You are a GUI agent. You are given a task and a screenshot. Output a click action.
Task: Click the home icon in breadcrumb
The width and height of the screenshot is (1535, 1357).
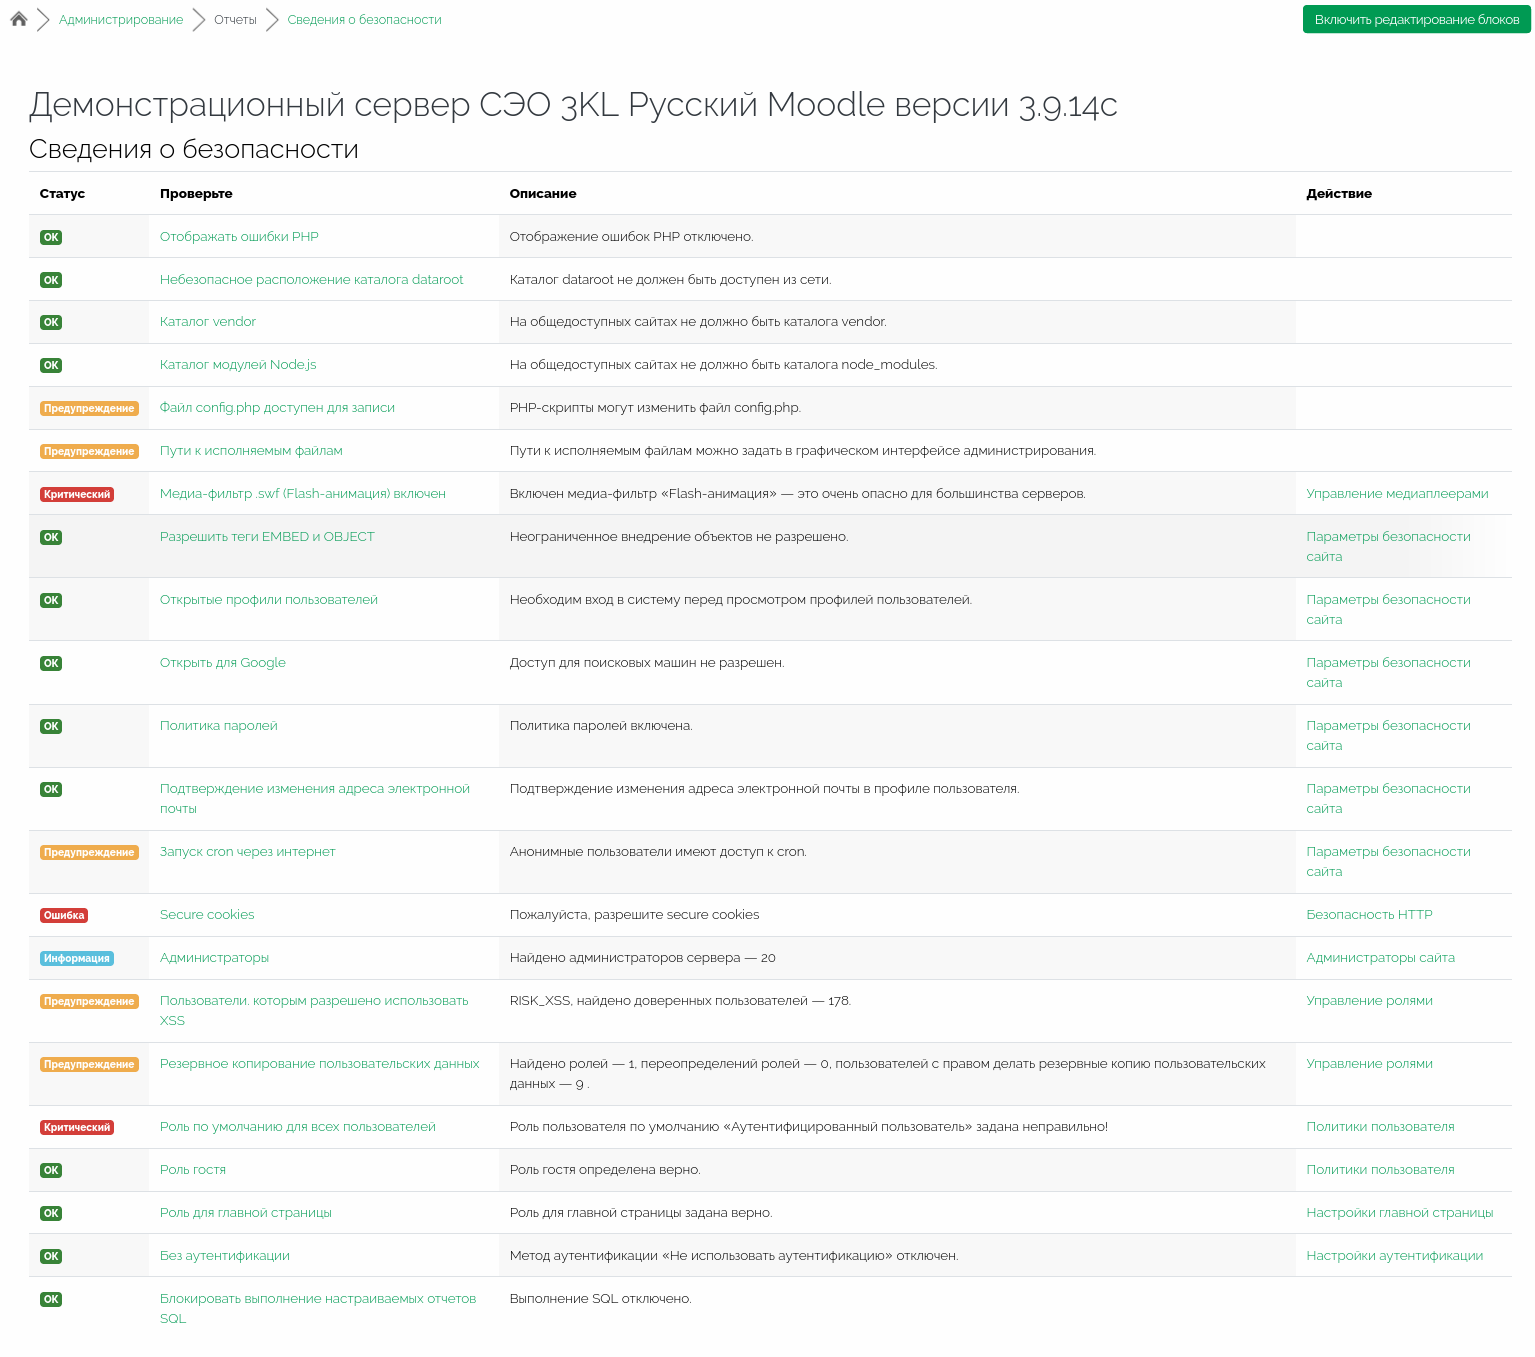[19, 19]
